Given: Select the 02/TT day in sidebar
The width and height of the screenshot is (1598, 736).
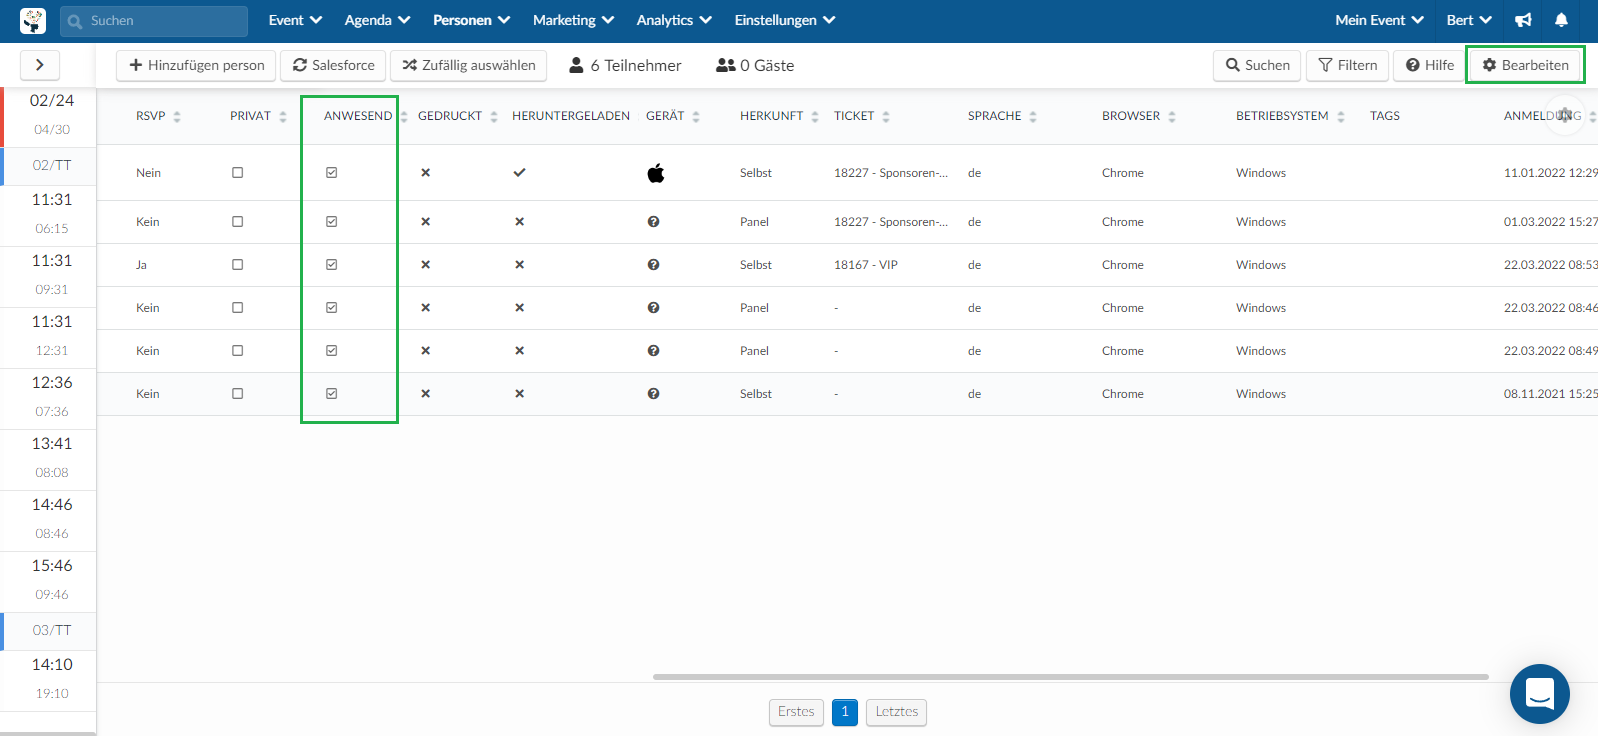Looking at the screenshot, I should tap(52, 165).
